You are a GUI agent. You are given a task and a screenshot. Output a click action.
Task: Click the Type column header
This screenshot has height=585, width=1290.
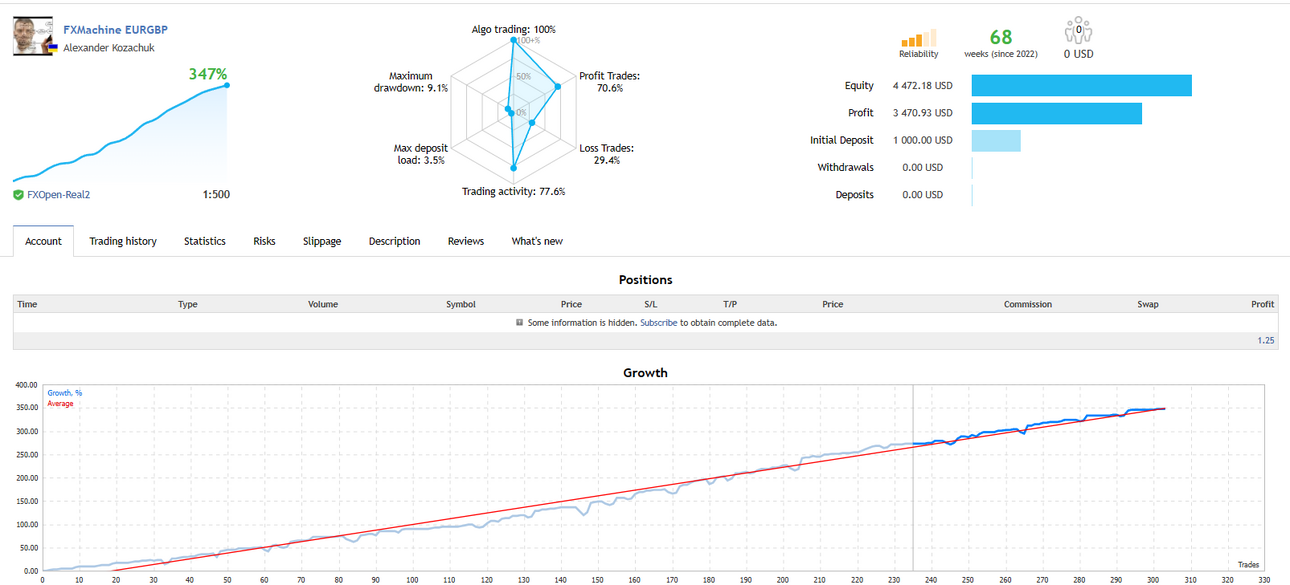click(x=187, y=304)
